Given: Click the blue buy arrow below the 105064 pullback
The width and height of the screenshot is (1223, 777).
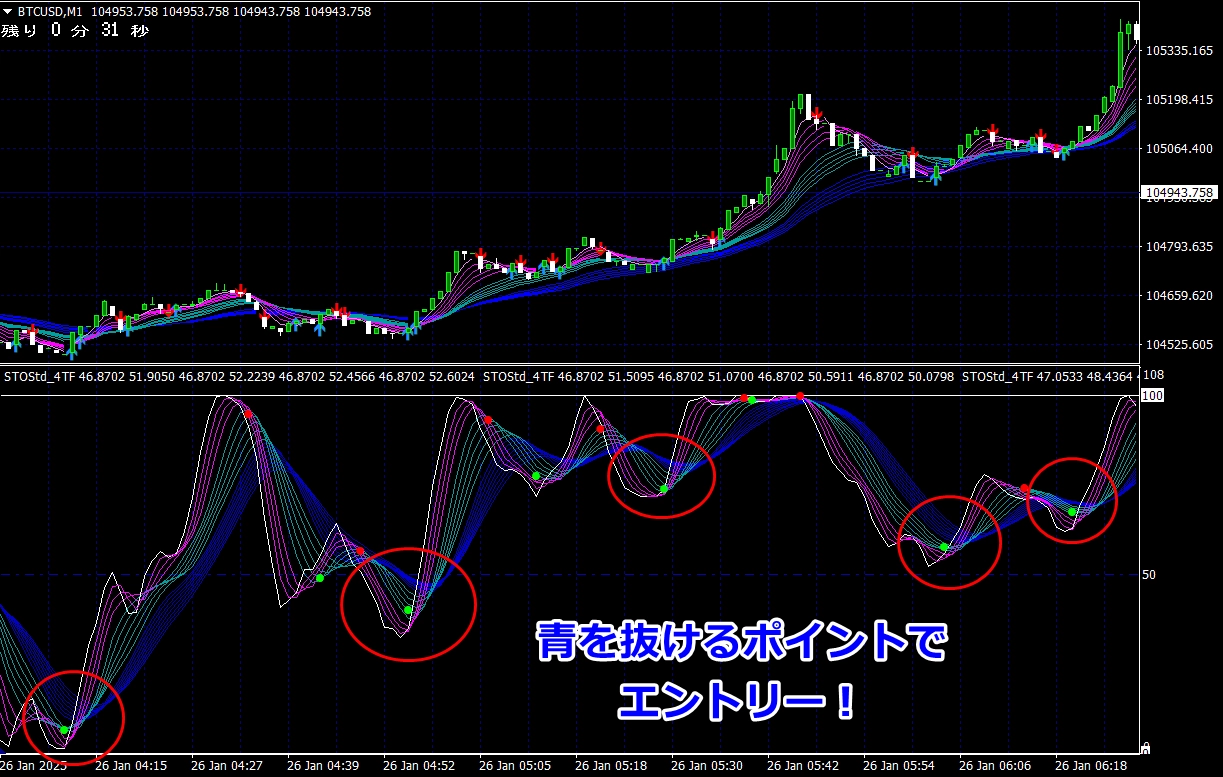Looking at the screenshot, I should point(936,176).
